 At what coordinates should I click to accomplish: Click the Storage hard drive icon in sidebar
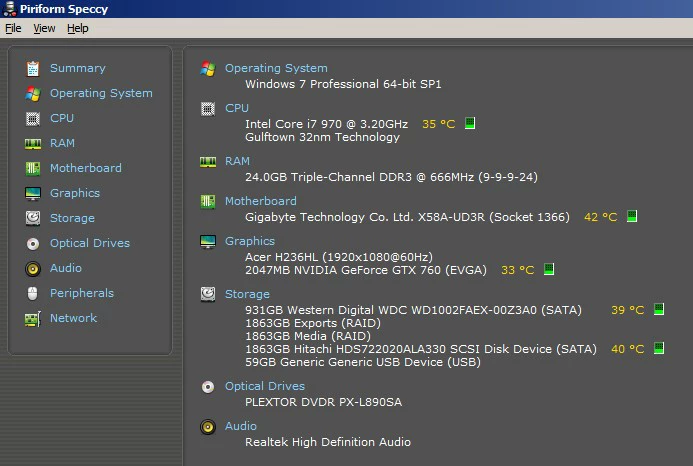pos(33,218)
